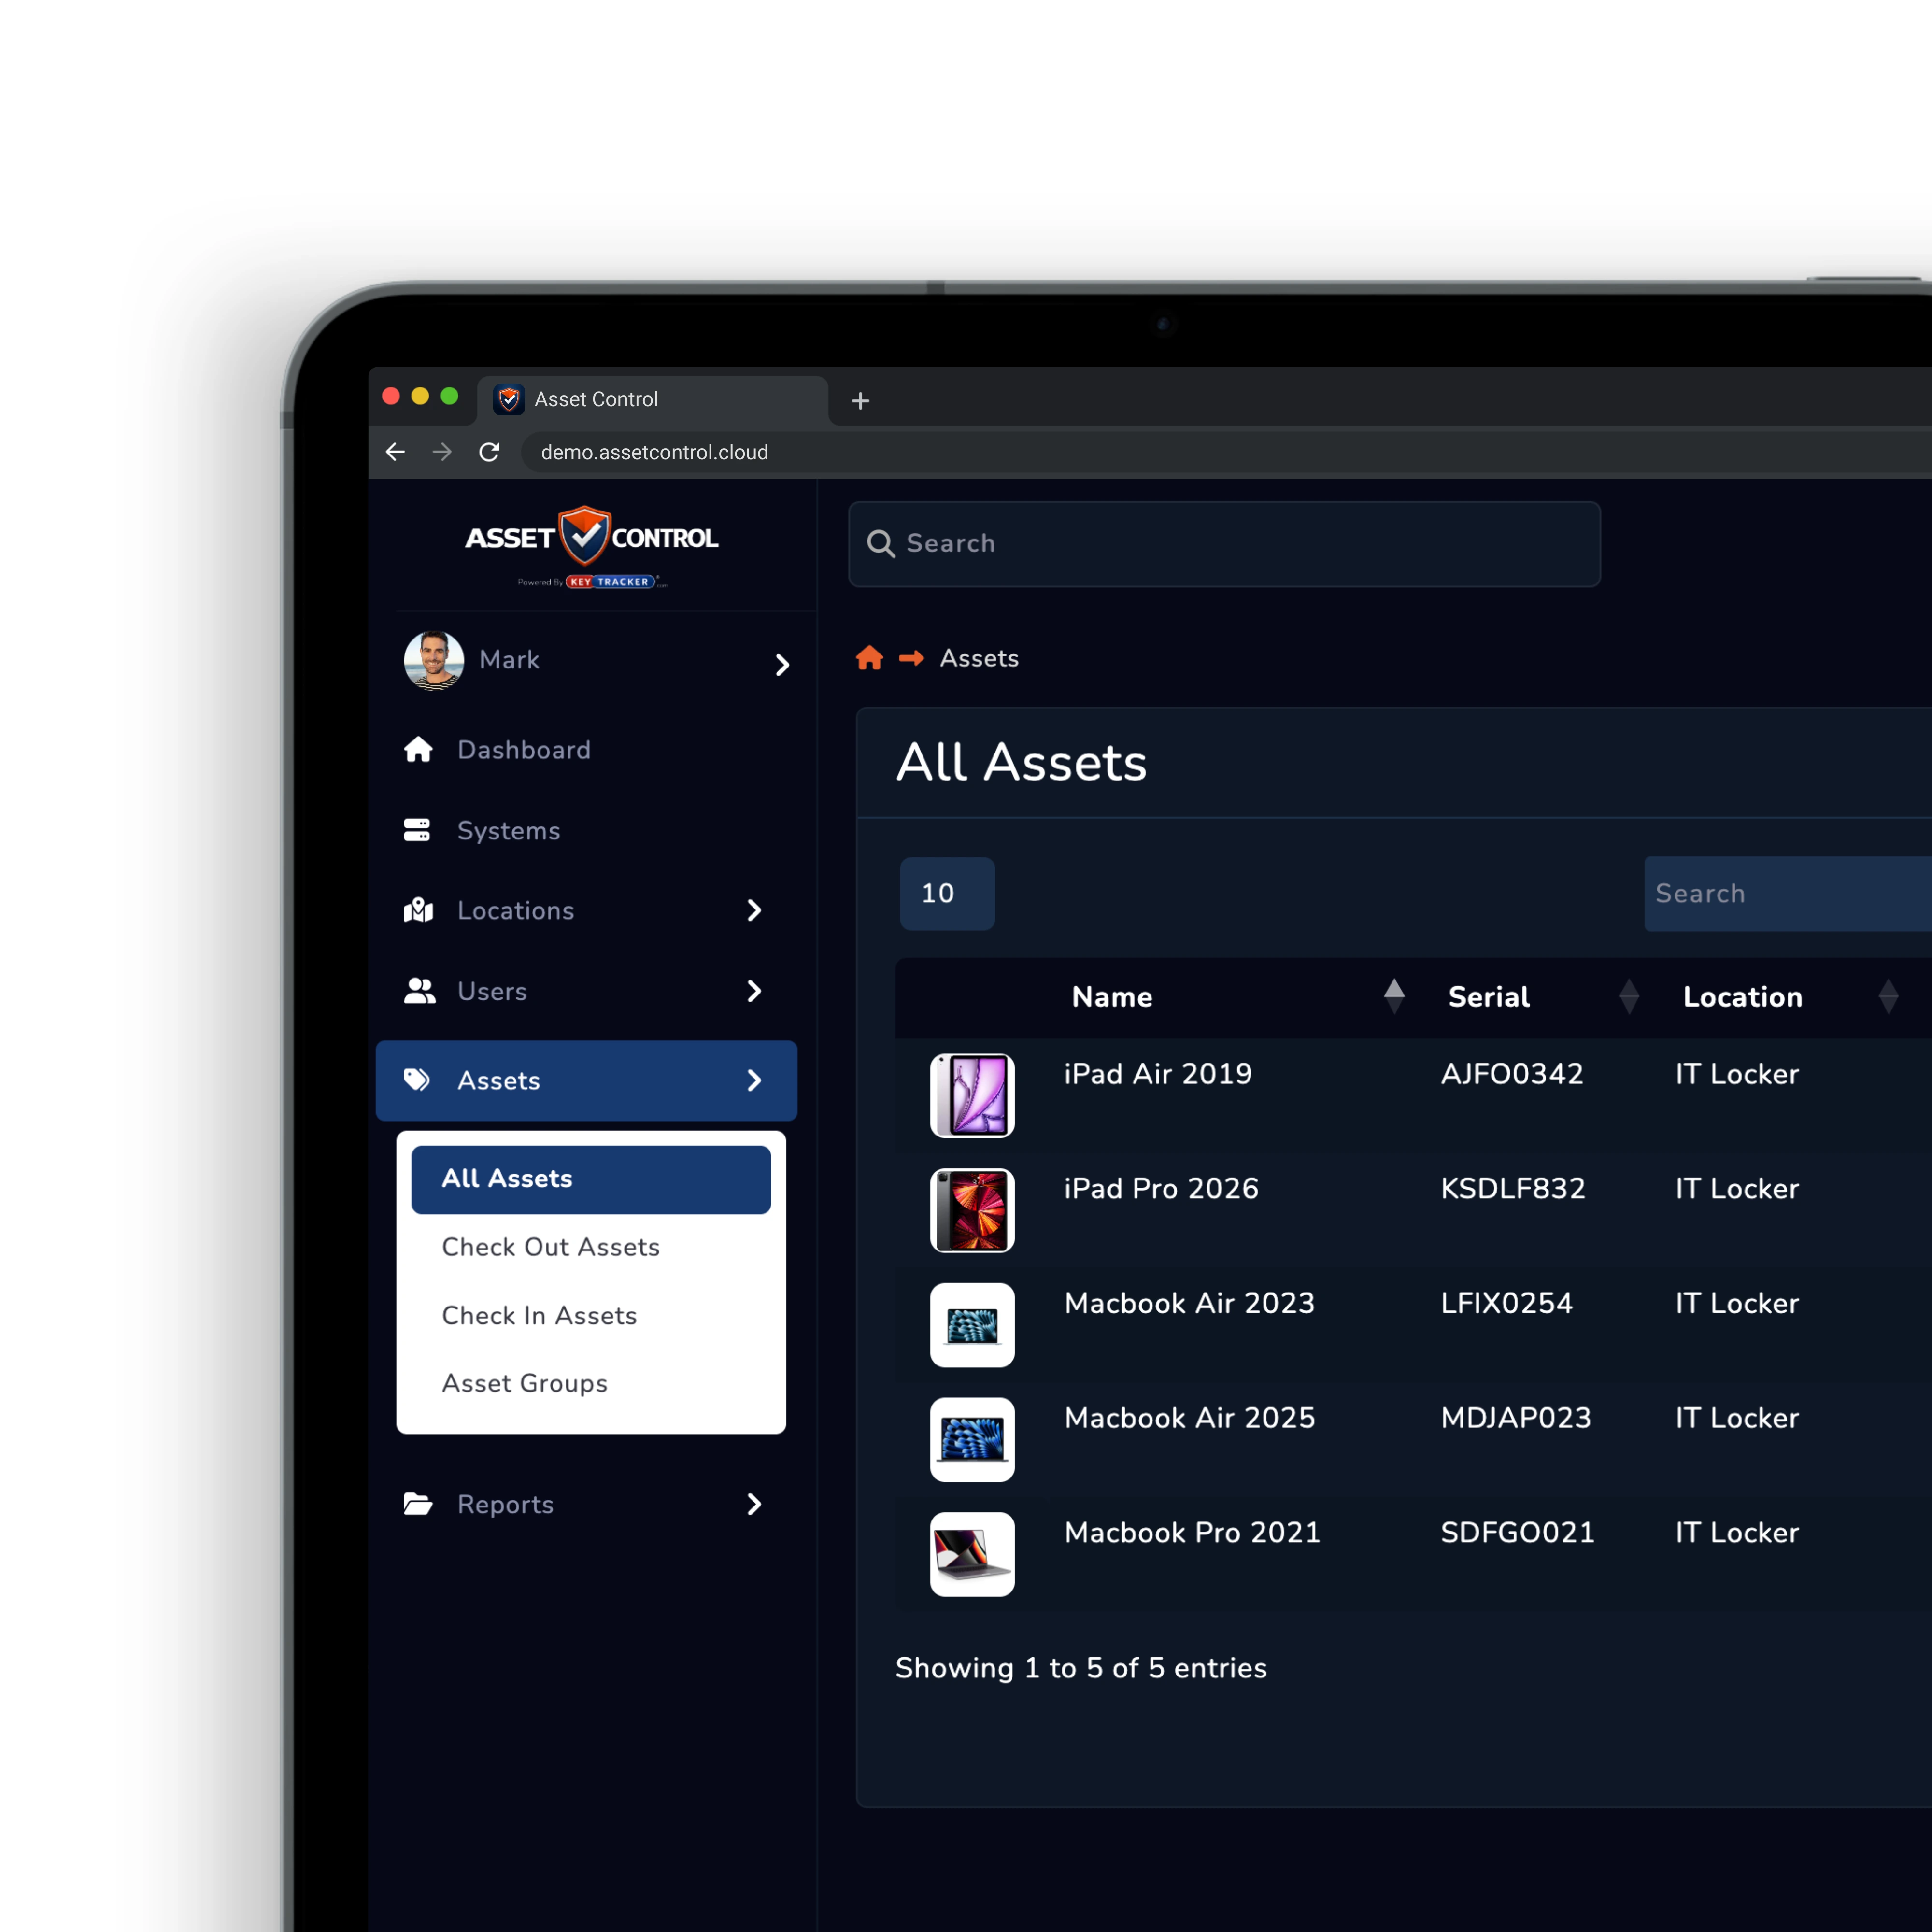Click serial MDJAP023

pyautogui.click(x=1516, y=1418)
